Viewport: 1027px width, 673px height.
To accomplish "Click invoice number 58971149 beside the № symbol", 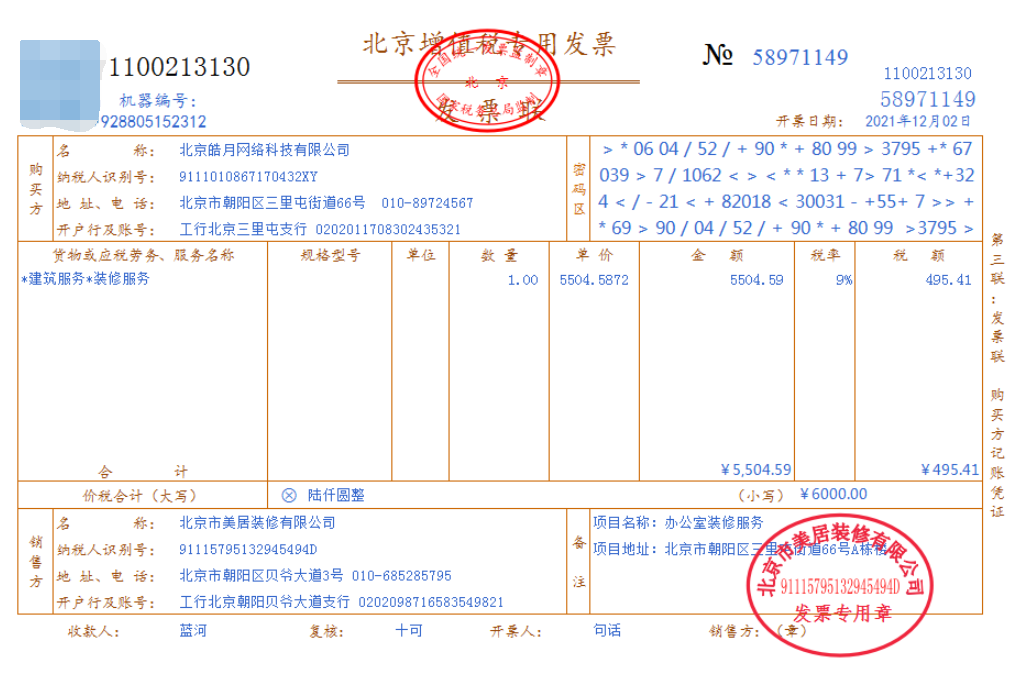I will [x=800, y=58].
